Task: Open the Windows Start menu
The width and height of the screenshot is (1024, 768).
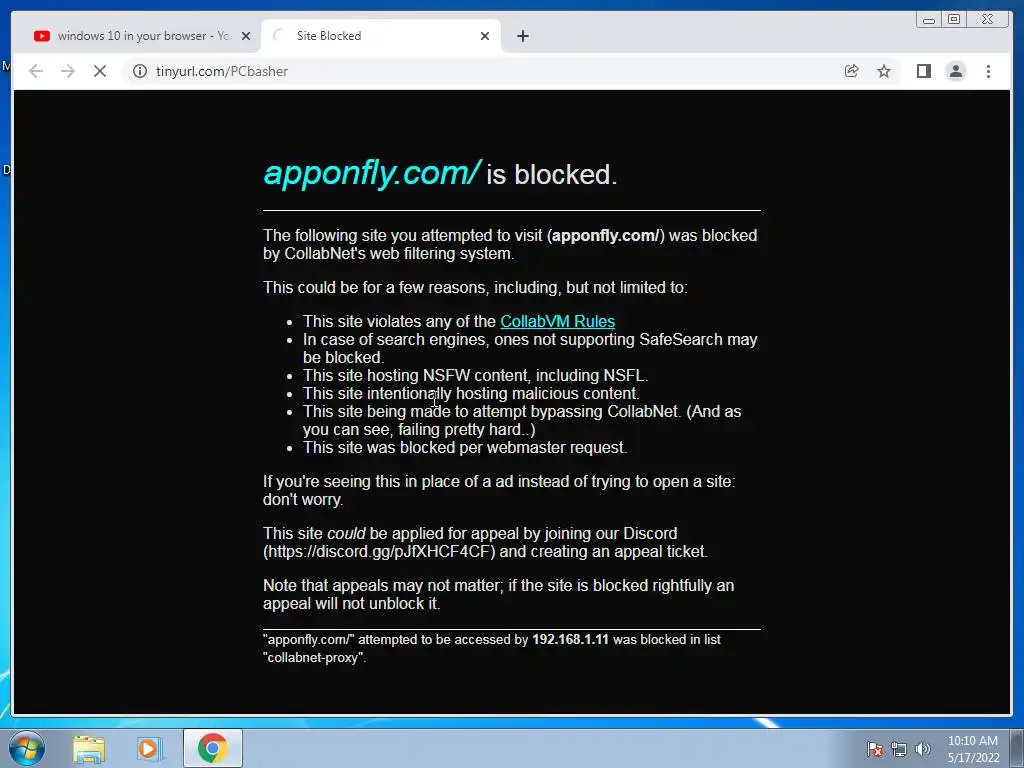Action: click(27, 748)
